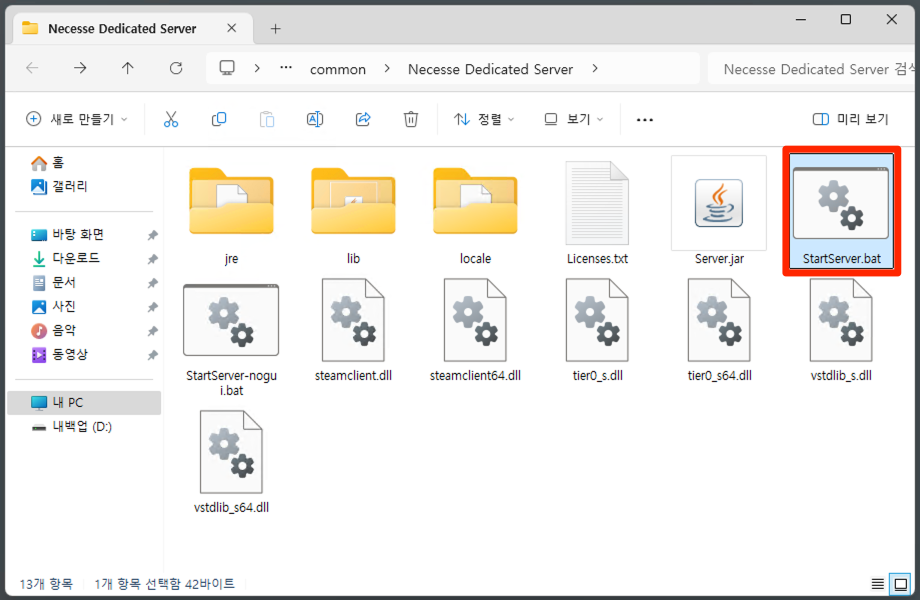Click Necesse Dedicated Server in address path
This screenshot has width=920, height=600.
point(490,69)
